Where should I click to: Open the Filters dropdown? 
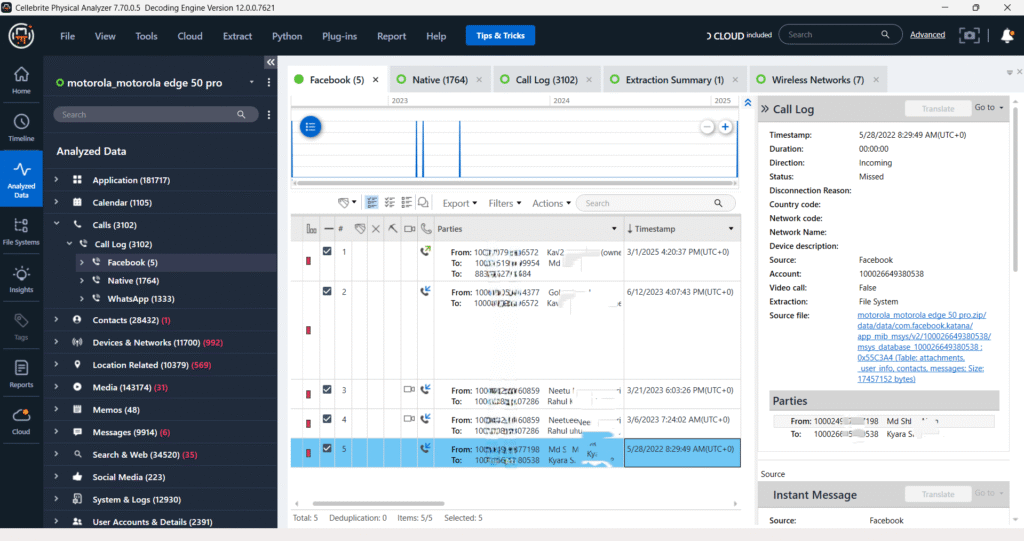(505, 203)
